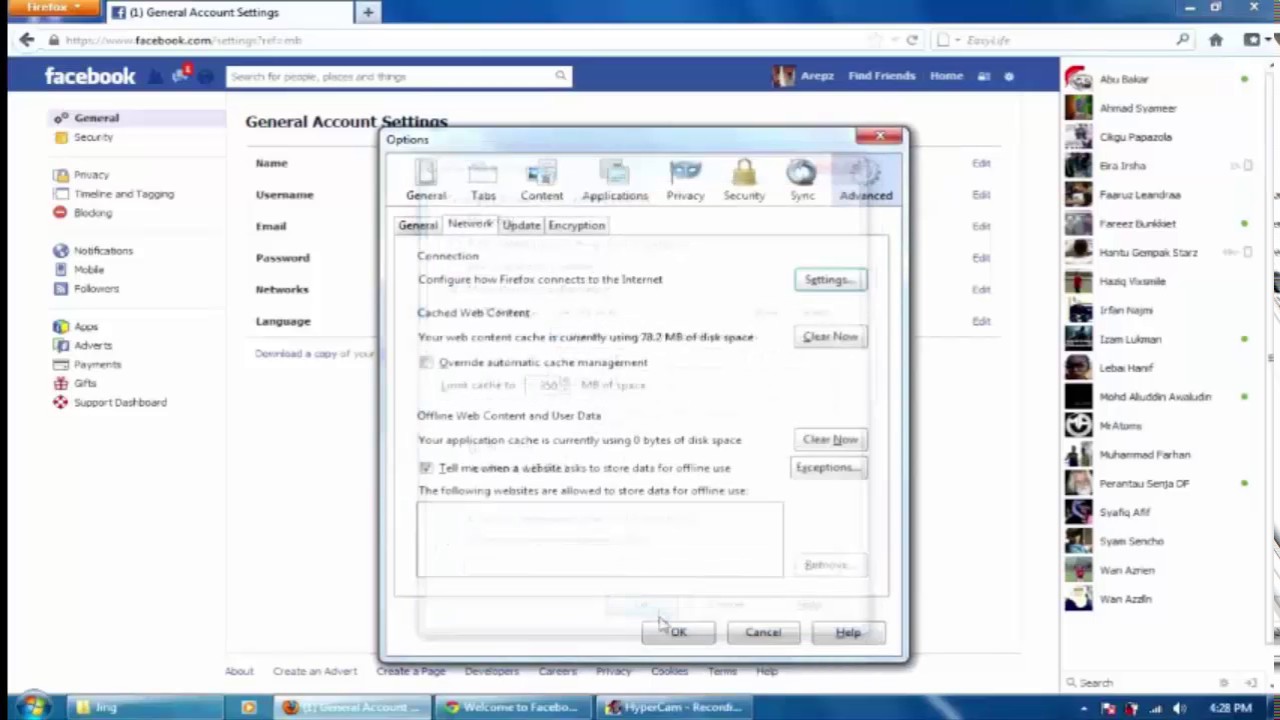This screenshot has height=720, width=1280.
Task: Select Timeline and Tagging in settings sidebar
Action: [124, 194]
